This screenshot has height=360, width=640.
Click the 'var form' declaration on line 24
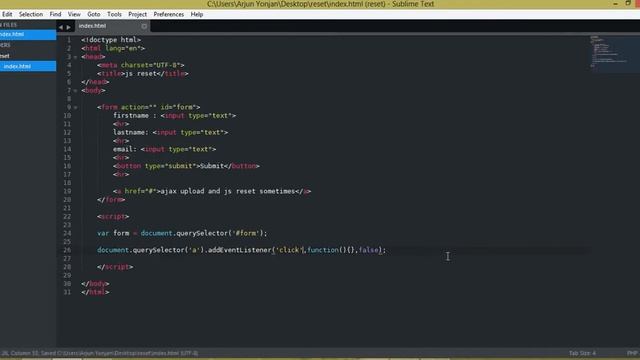[x=113, y=233]
